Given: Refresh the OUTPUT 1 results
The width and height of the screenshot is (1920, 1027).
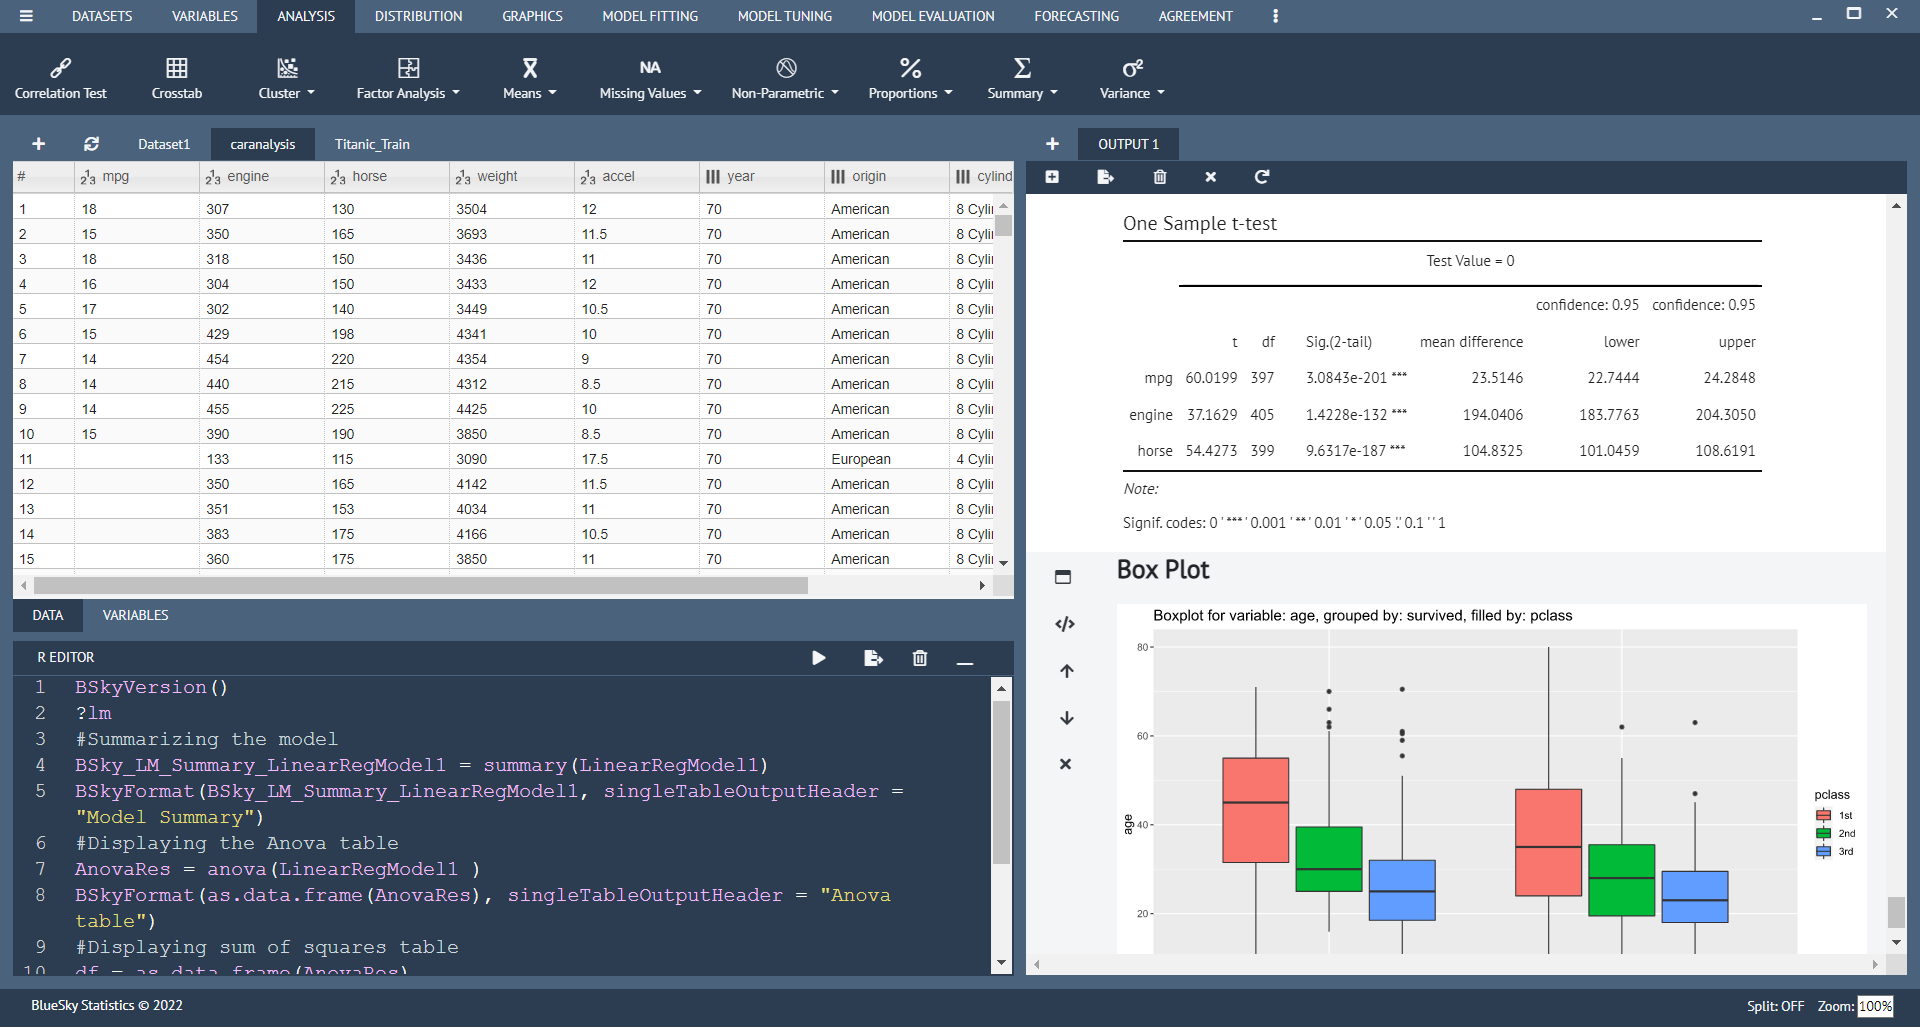Looking at the screenshot, I should 1262,177.
